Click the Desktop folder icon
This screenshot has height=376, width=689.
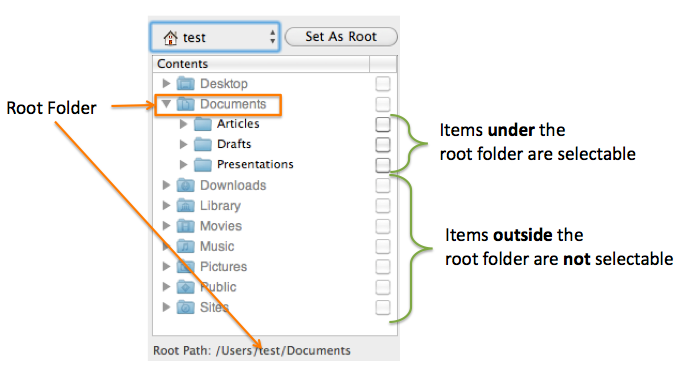pos(185,83)
